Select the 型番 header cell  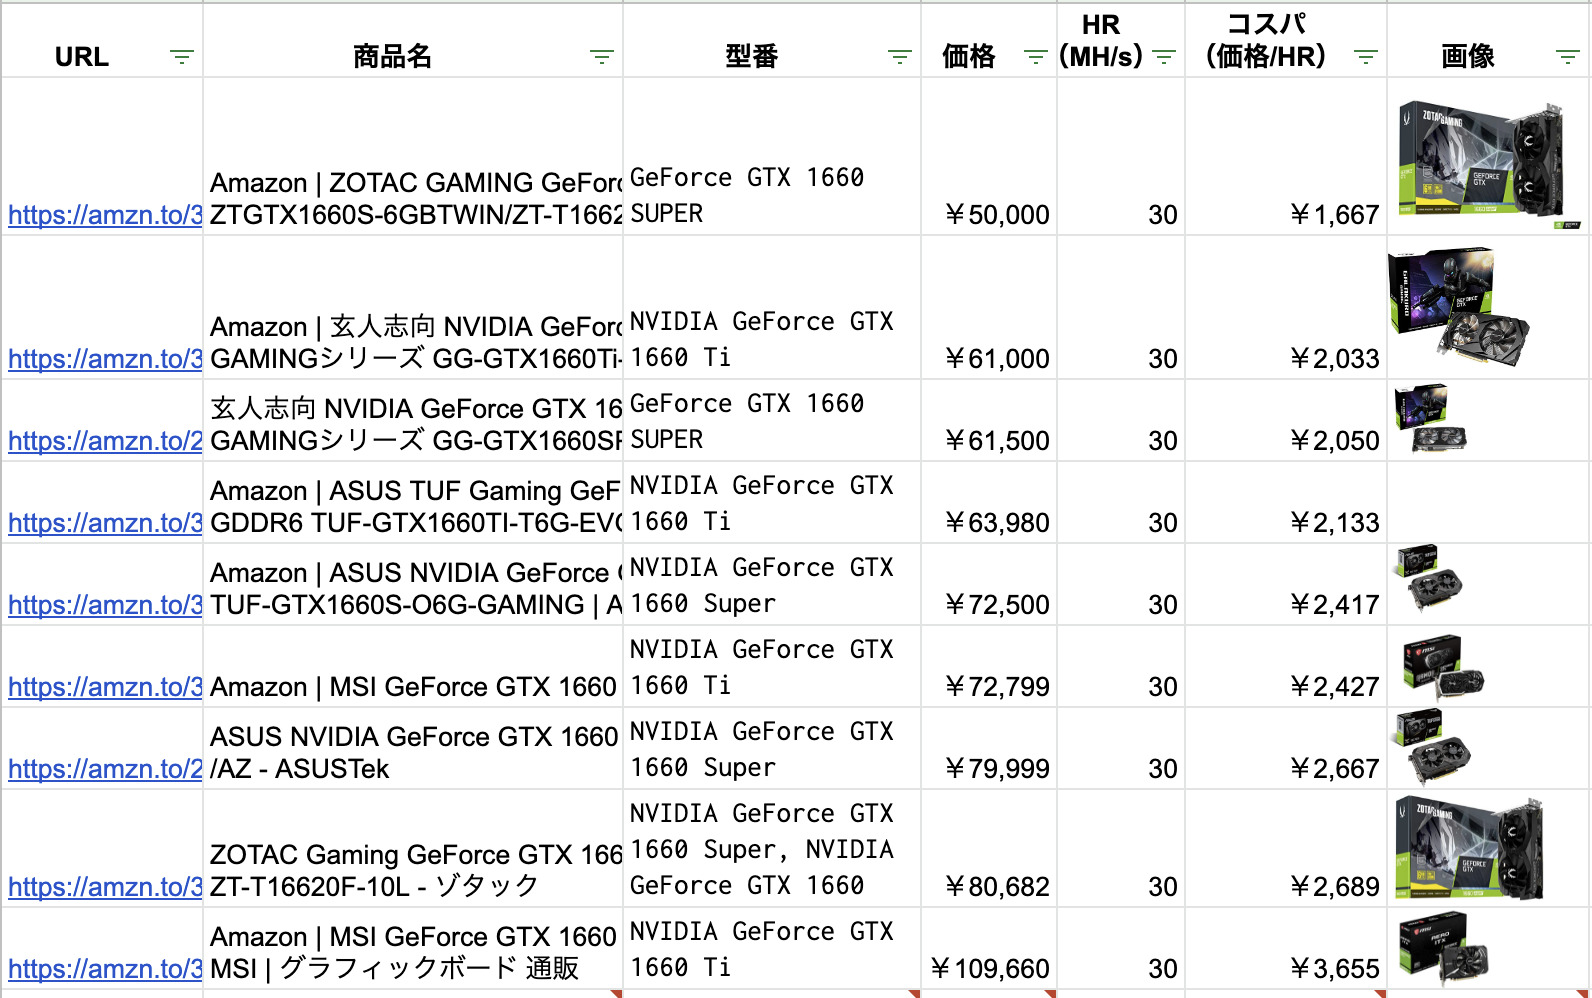772,40
